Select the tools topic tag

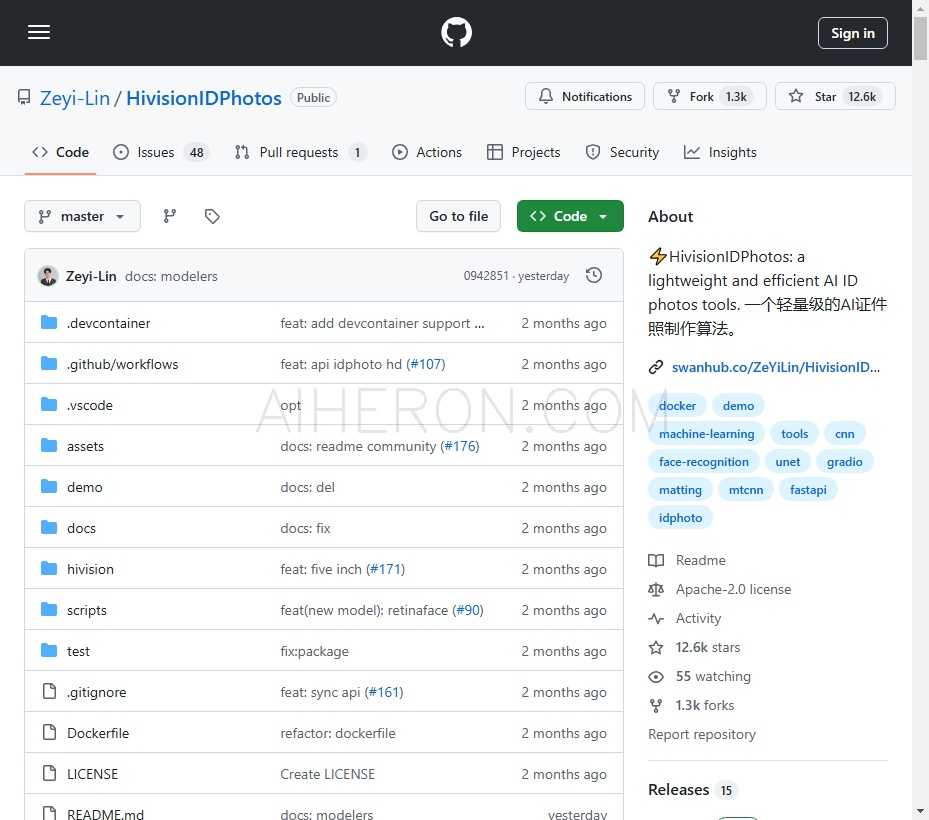pyautogui.click(x=795, y=434)
